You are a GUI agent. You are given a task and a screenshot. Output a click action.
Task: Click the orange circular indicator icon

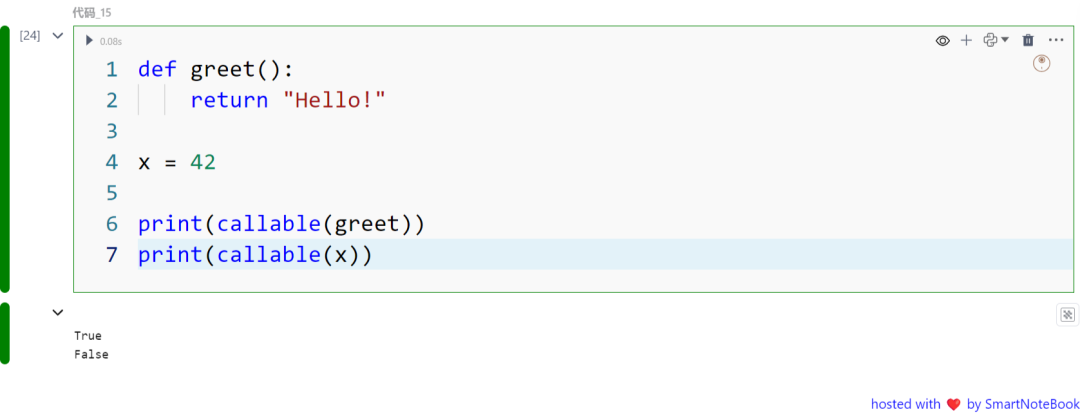1041,63
